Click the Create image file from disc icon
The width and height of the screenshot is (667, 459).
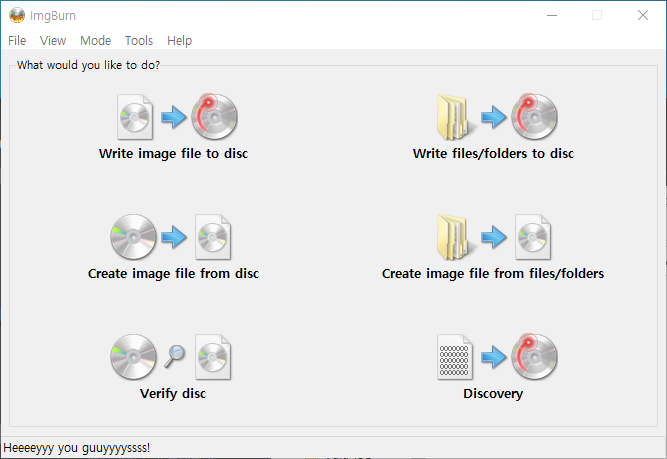(x=171, y=237)
